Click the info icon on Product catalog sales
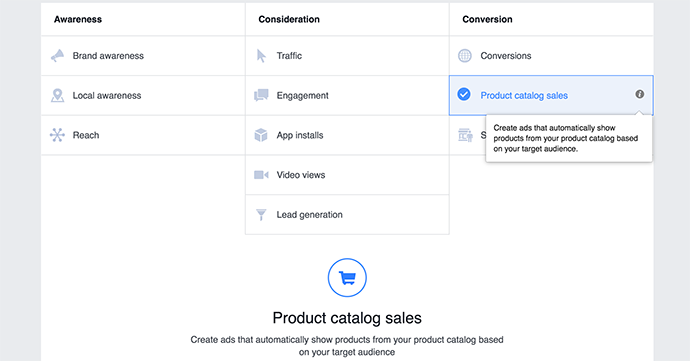690x361 pixels. (x=640, y=94)
